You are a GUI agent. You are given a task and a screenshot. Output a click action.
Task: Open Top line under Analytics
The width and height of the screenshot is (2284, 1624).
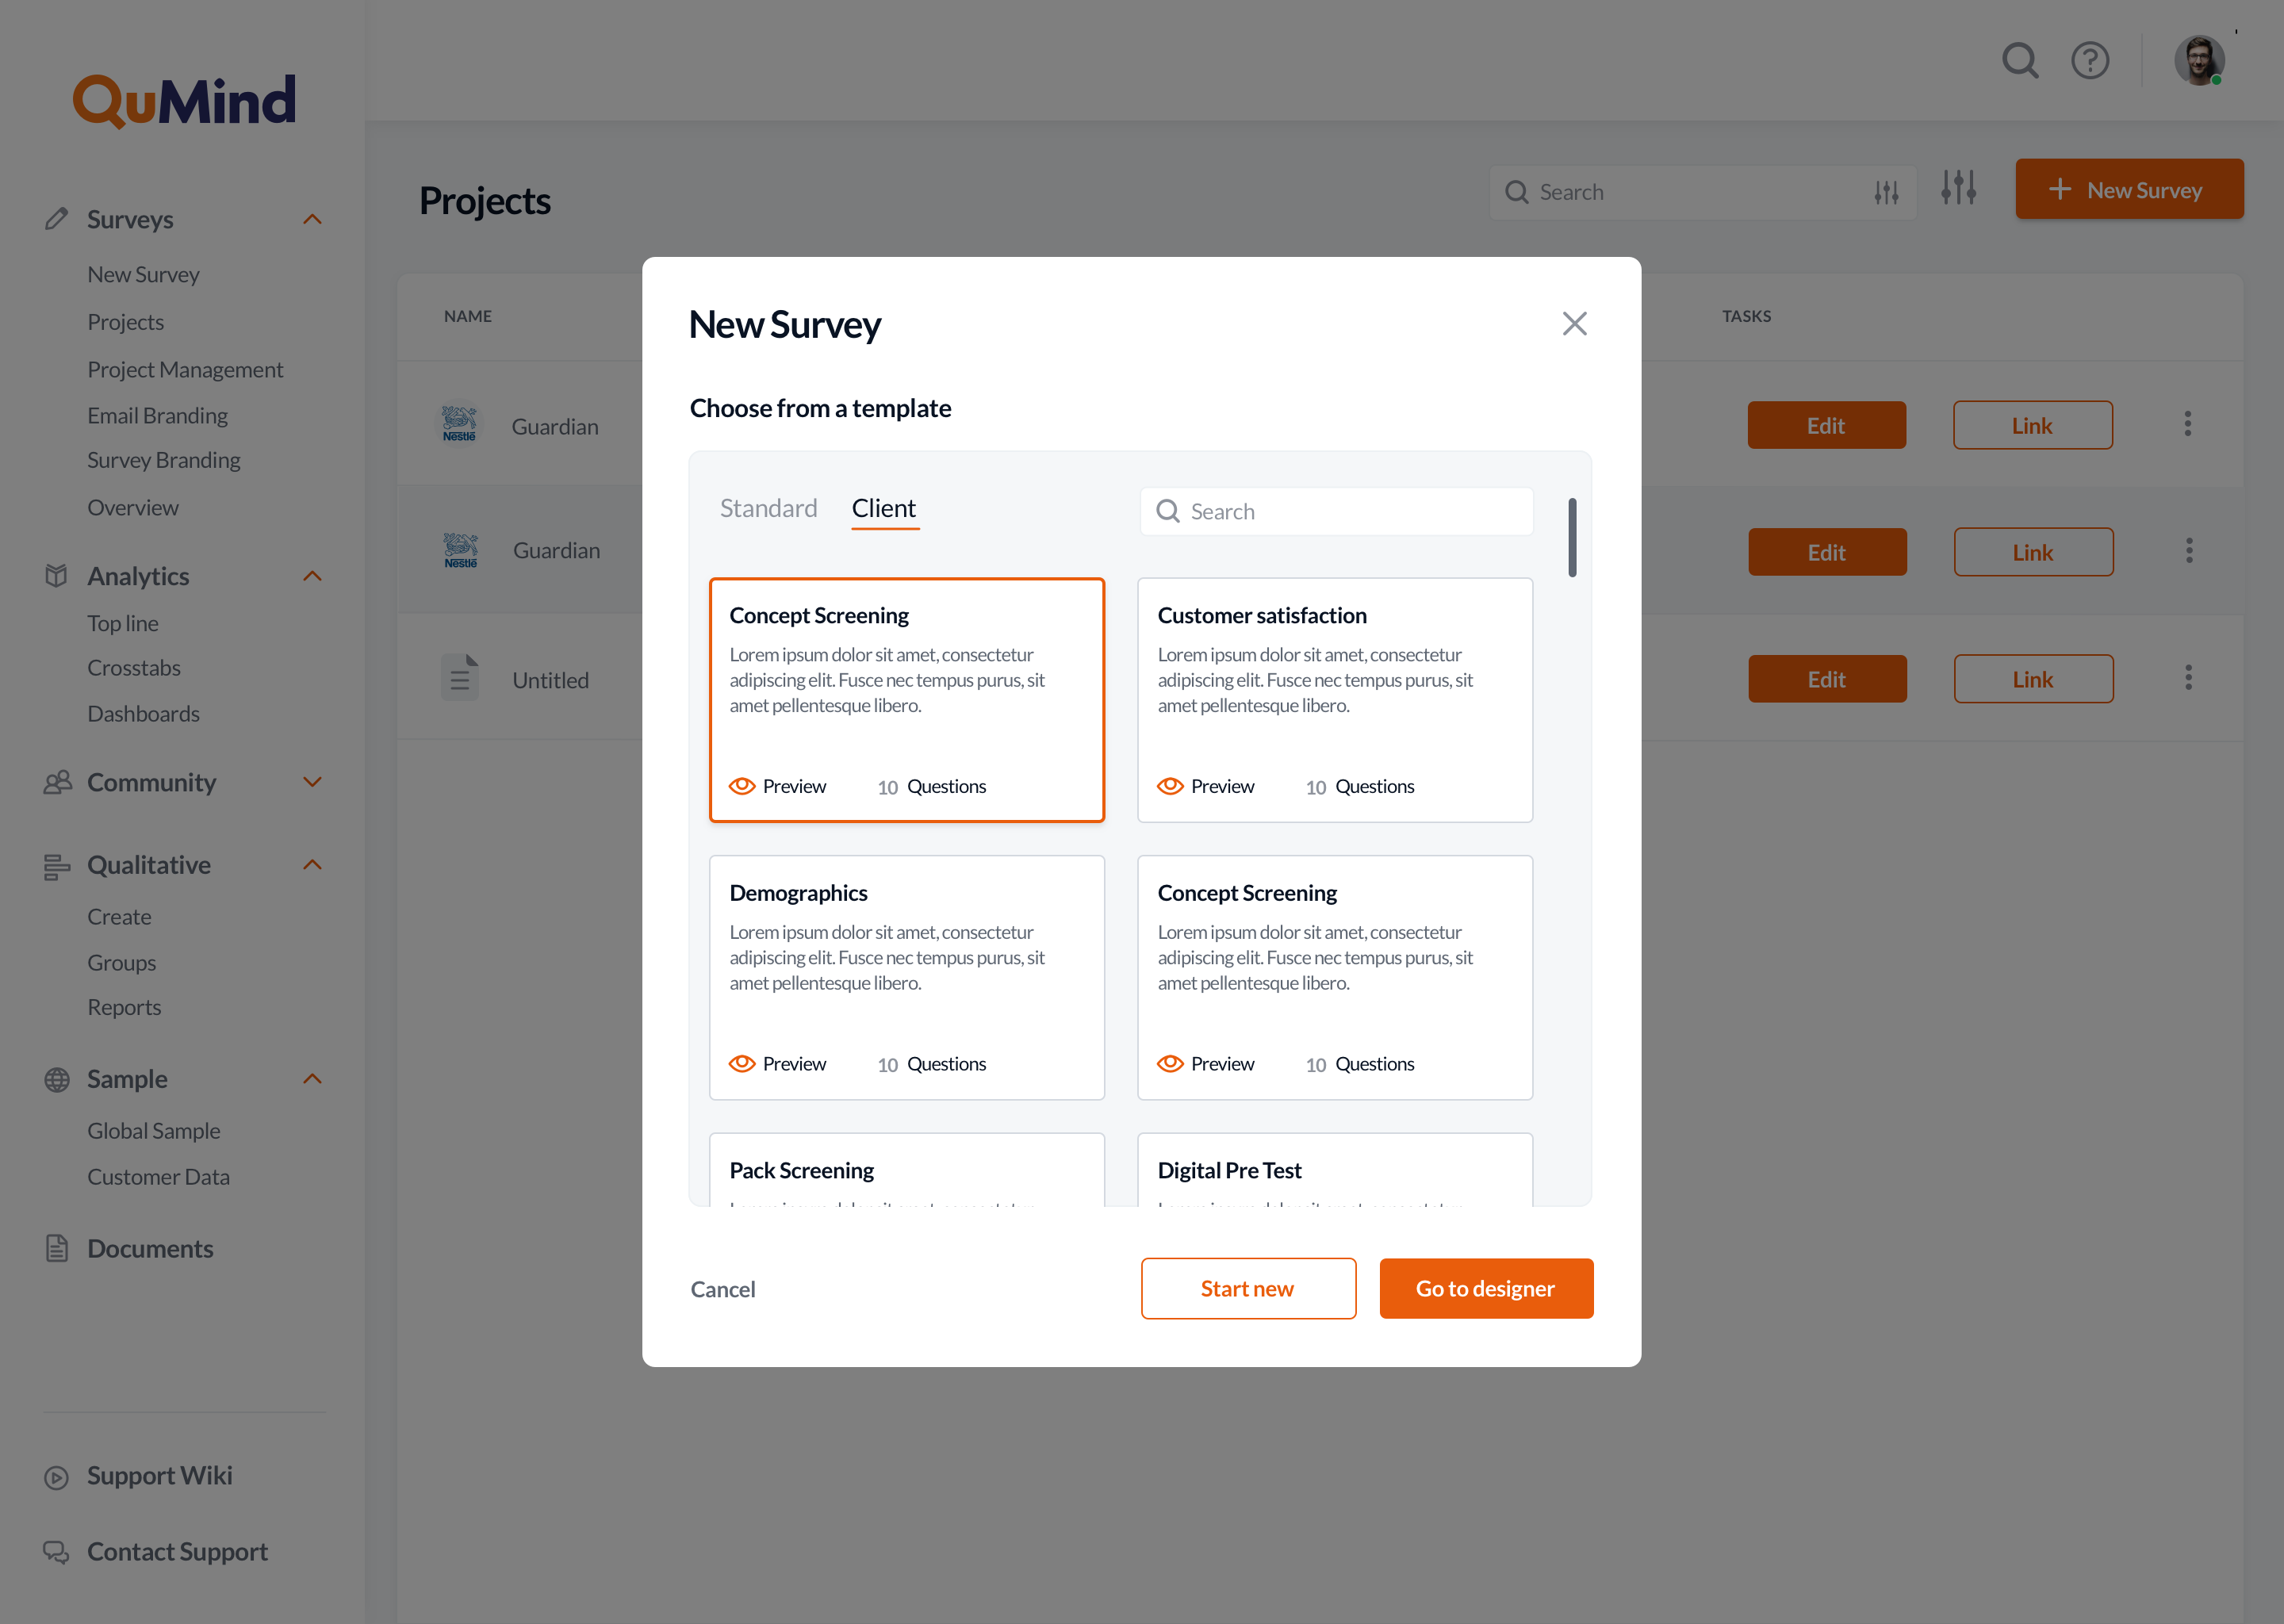(x=122, y=623)
